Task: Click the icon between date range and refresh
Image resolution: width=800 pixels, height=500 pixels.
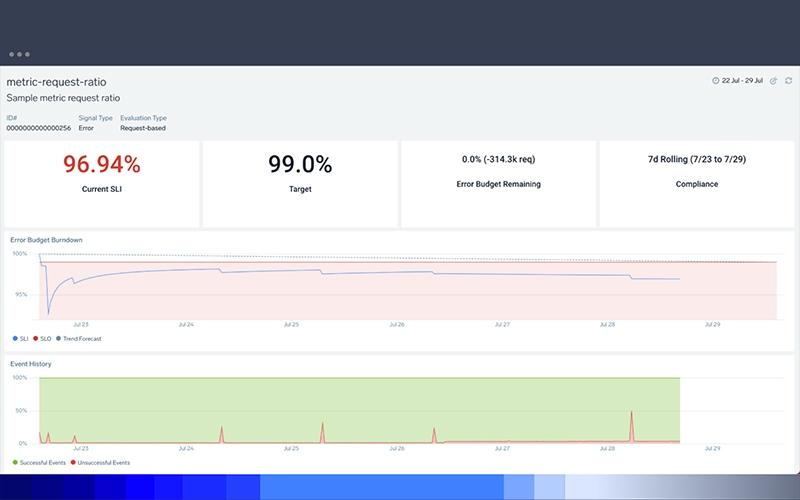Action: pyautogui.click(x=773, y=81)
